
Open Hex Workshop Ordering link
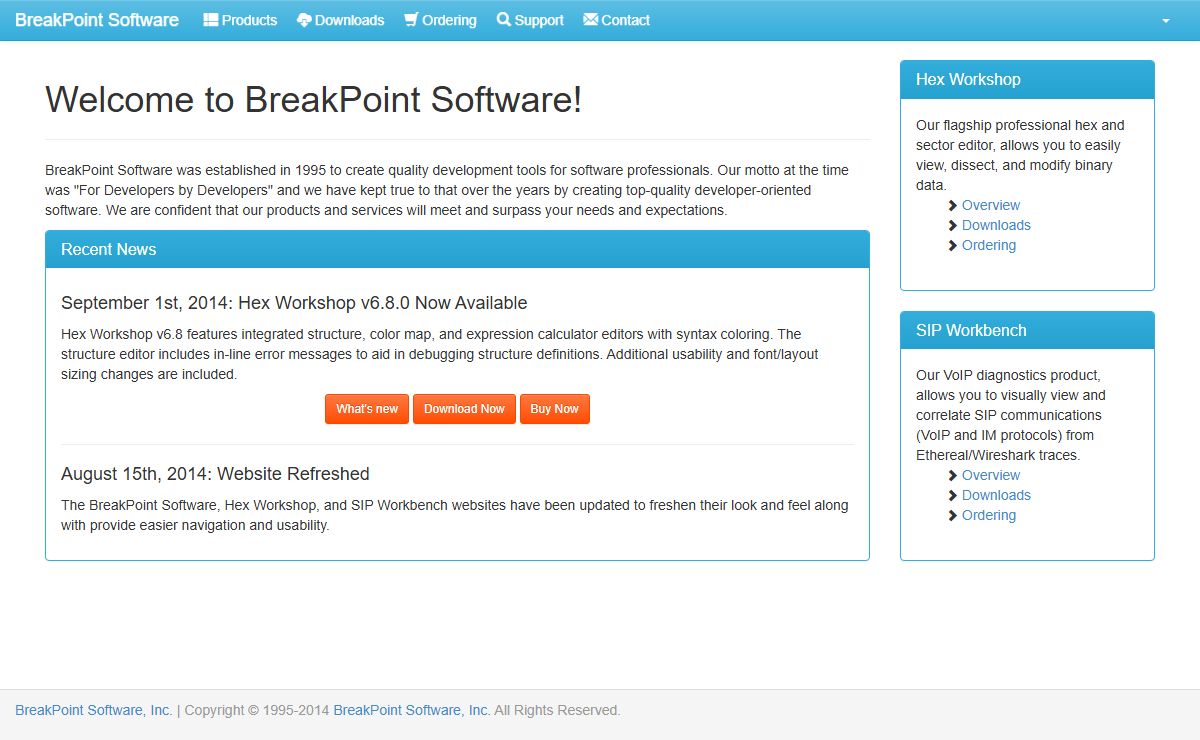[x=989, y=245]
